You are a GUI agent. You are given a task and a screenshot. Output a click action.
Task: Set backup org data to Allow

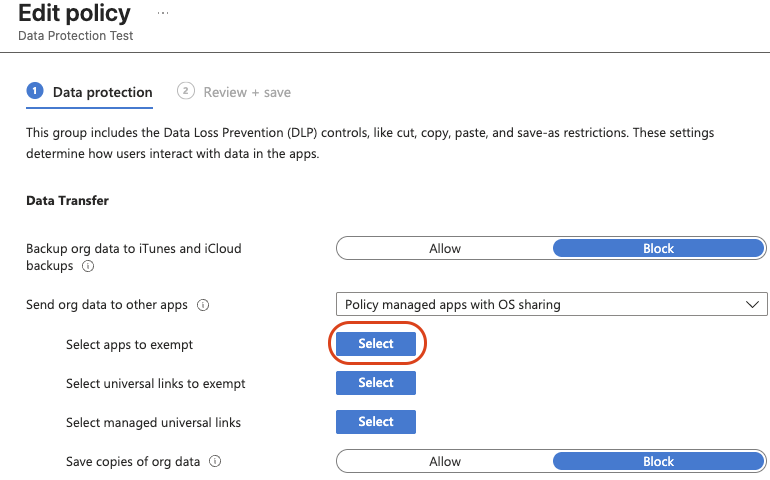coord(445,248)
